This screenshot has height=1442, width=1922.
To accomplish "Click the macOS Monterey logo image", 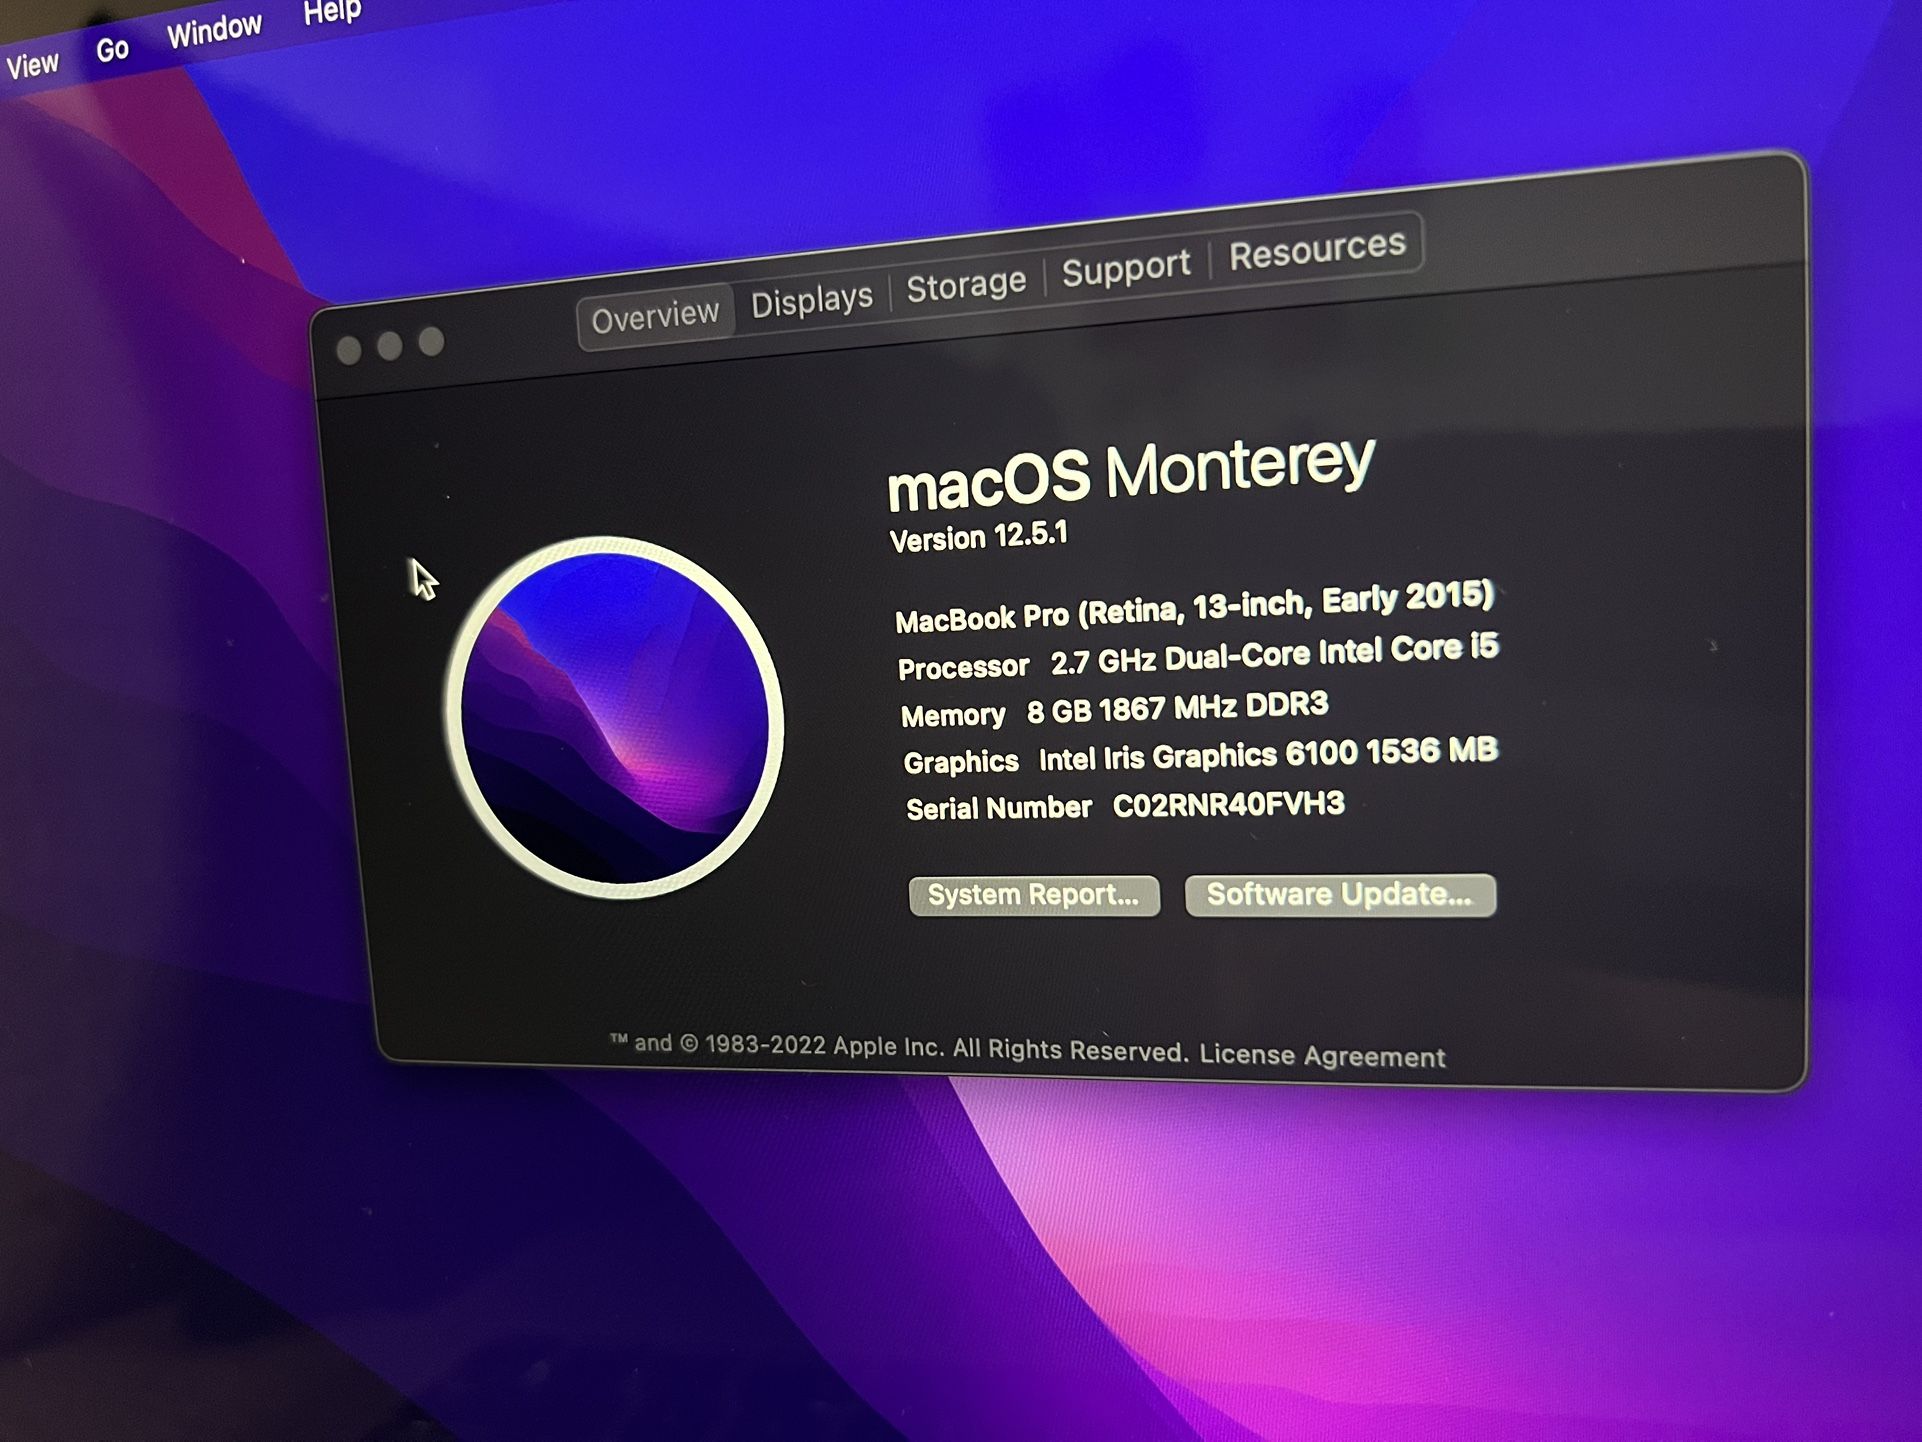I will click(614, 717).
